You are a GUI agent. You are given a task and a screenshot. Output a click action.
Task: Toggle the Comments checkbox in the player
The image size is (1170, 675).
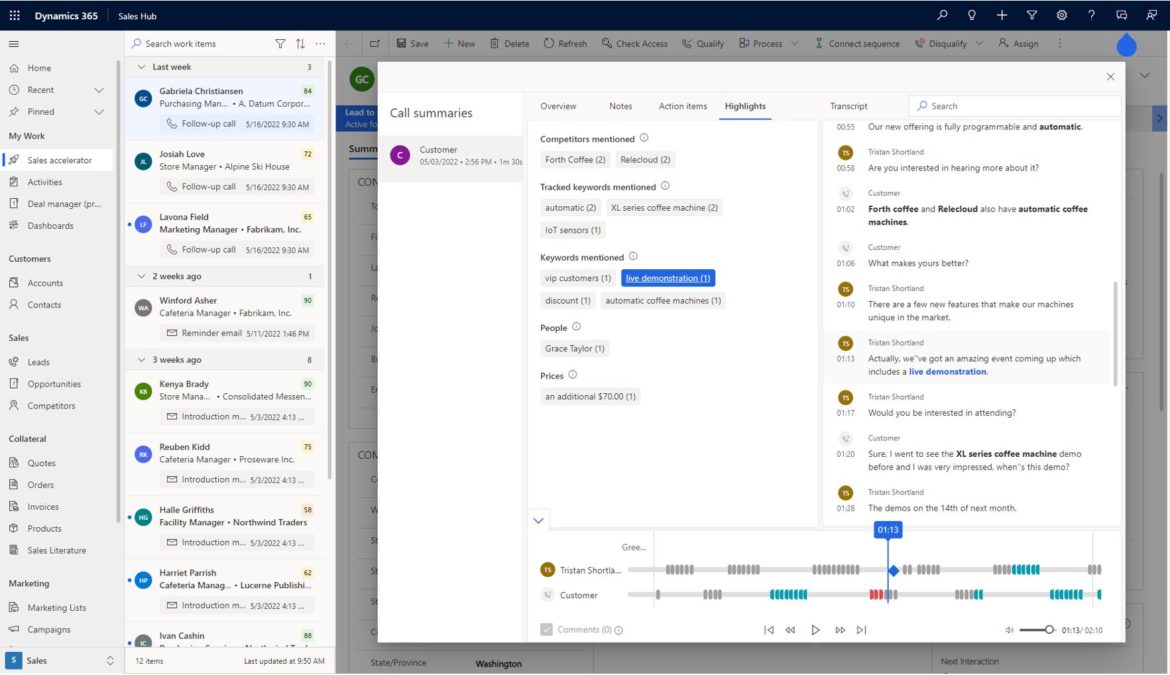click(545, 629)
